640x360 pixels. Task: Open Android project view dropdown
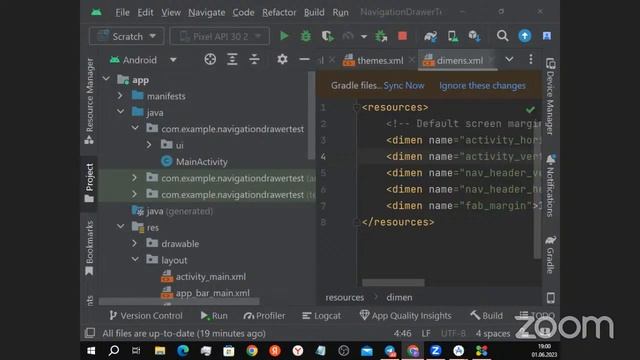pyautogui.click(x=142, y=60)
